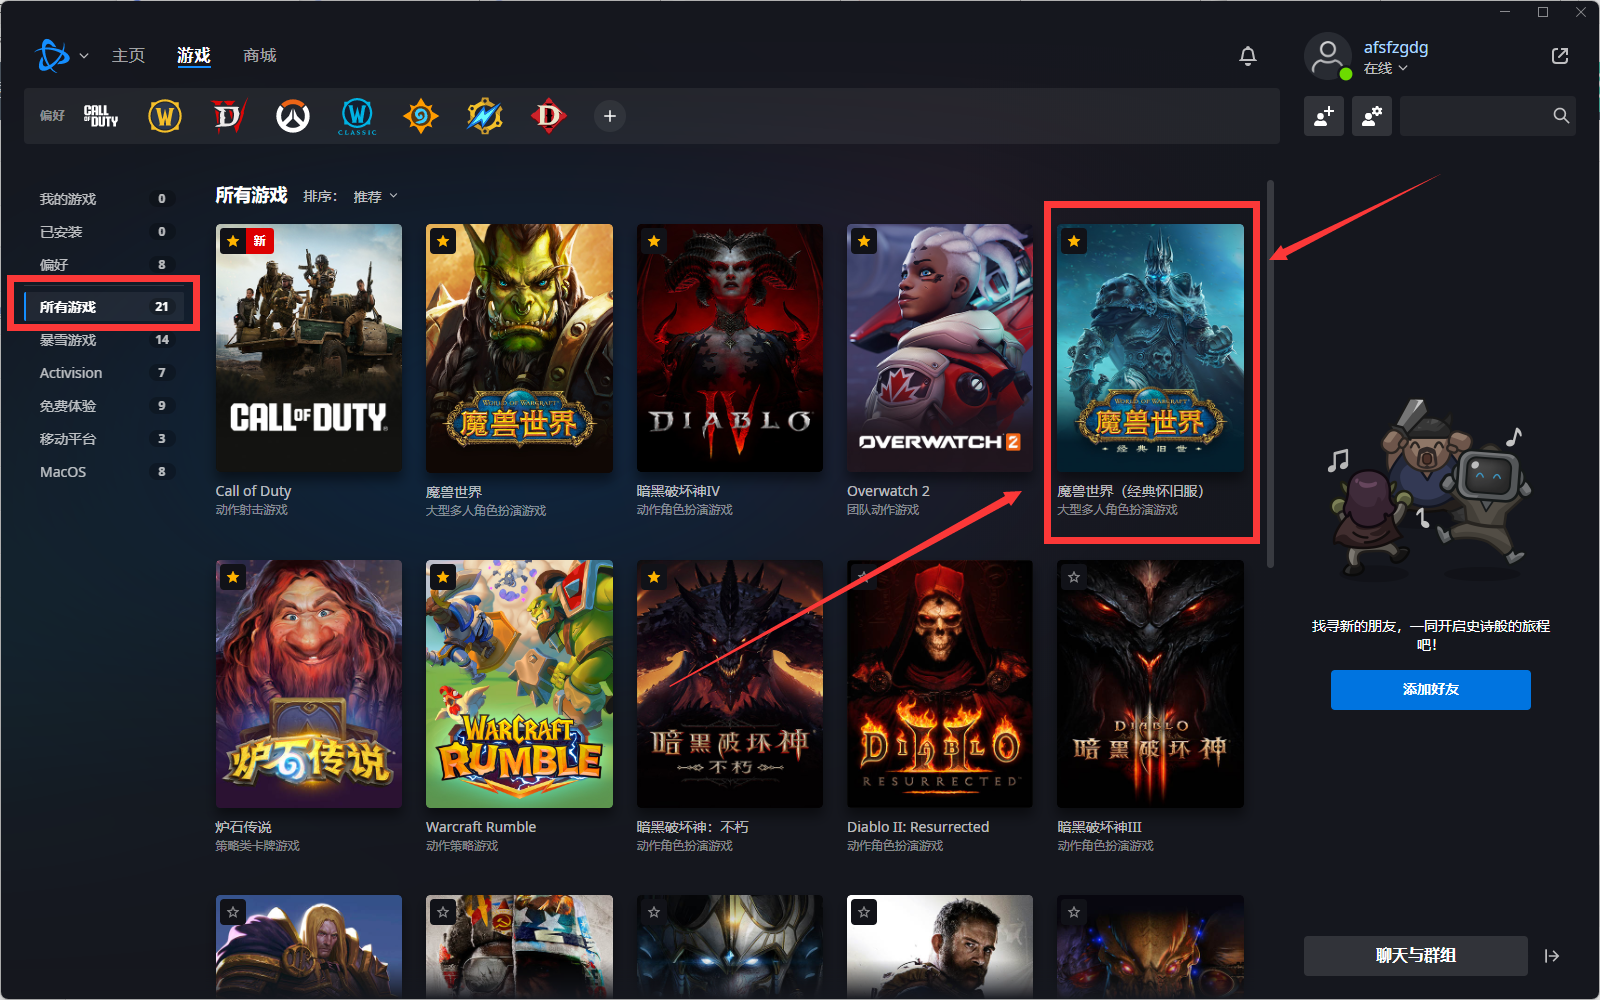Screen dimensions: 1600x1000
Task: Select 暴雪游戏 category
Action: pos(104,340)
